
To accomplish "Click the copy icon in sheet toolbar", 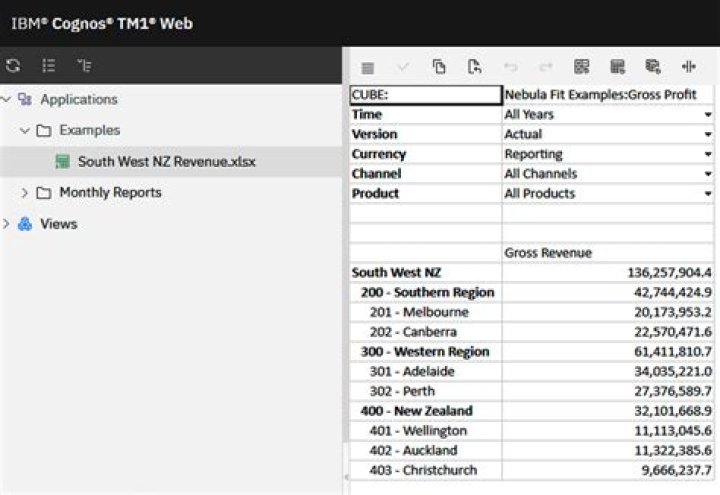I will tap(439, 67).
